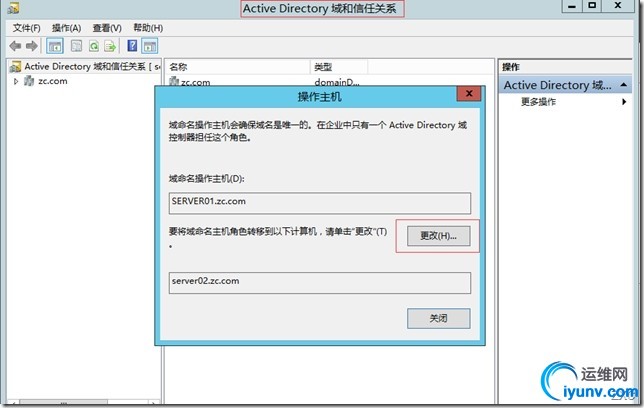Click the 更改(H)... button
644x408 pixels.
439,236
